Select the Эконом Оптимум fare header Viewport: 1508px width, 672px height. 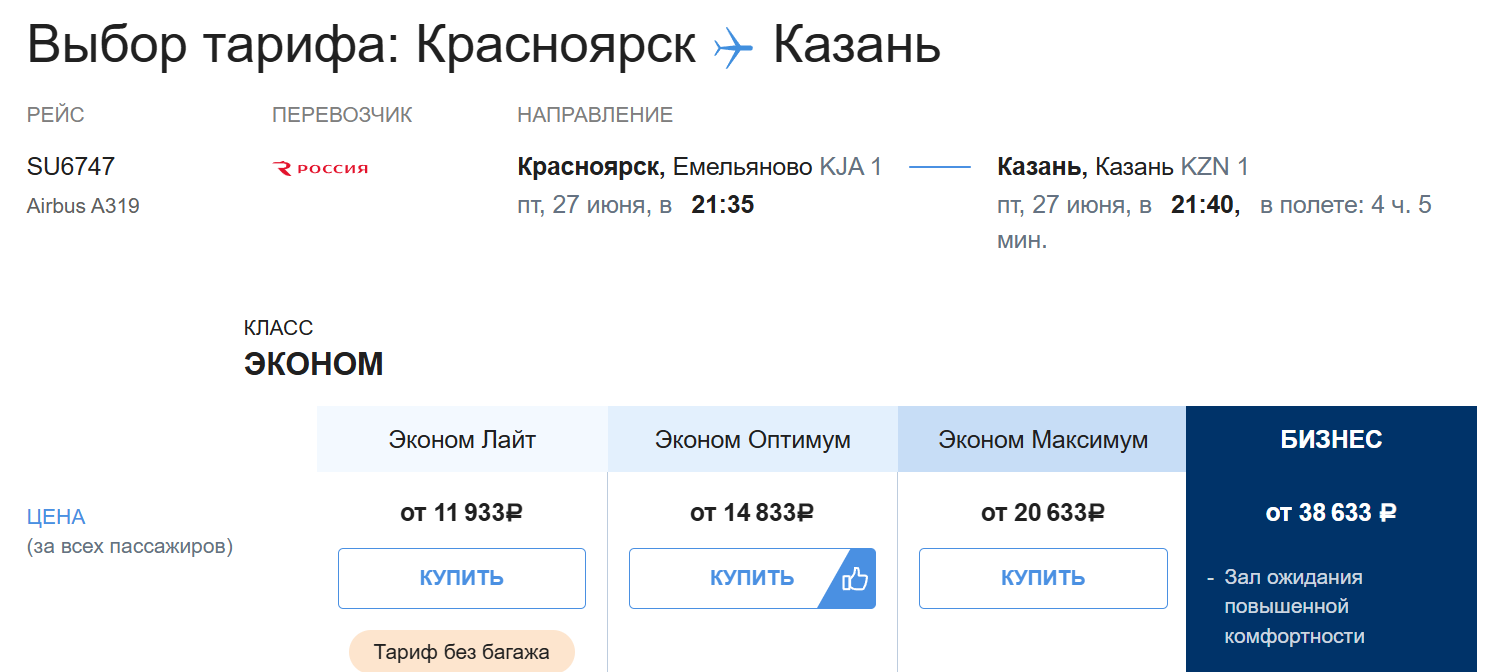click(x=752, y=440)
